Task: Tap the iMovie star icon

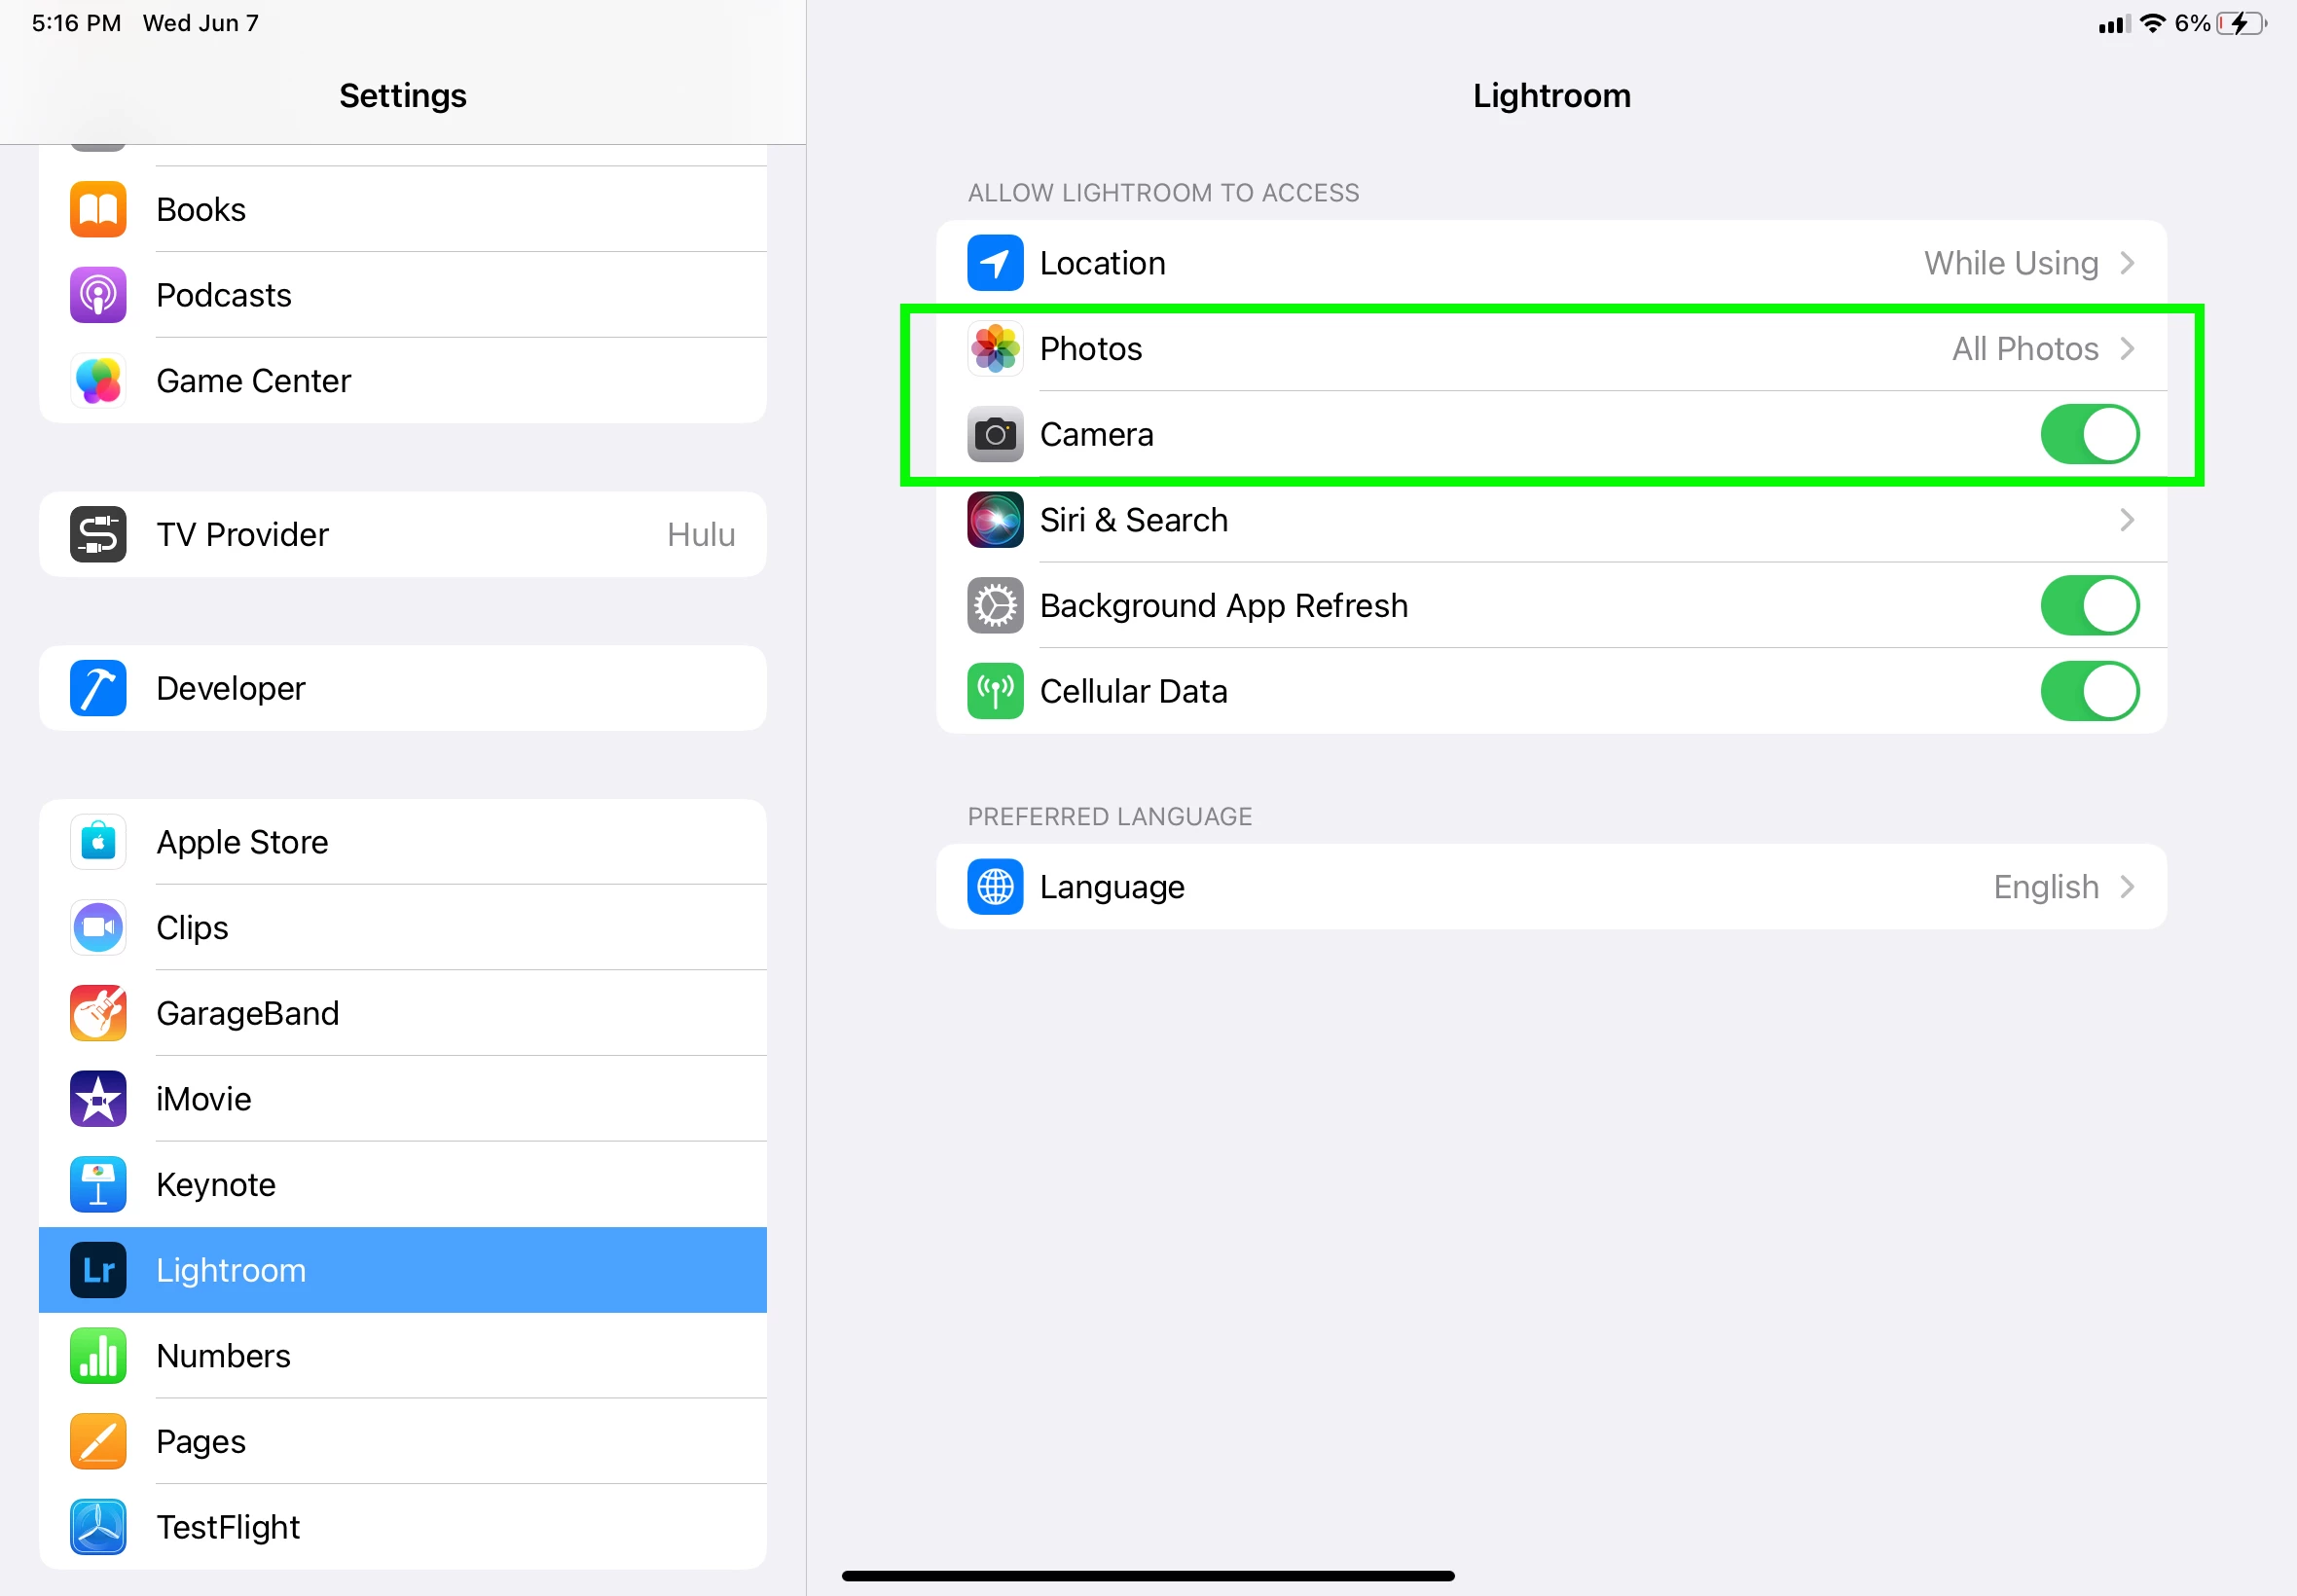Action: (98, 1099)
